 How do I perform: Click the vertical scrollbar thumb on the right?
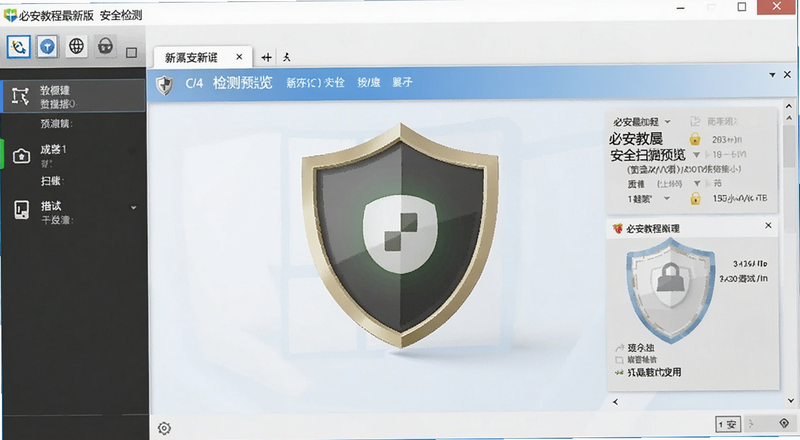pyautogui.click(x=789, y=145)
